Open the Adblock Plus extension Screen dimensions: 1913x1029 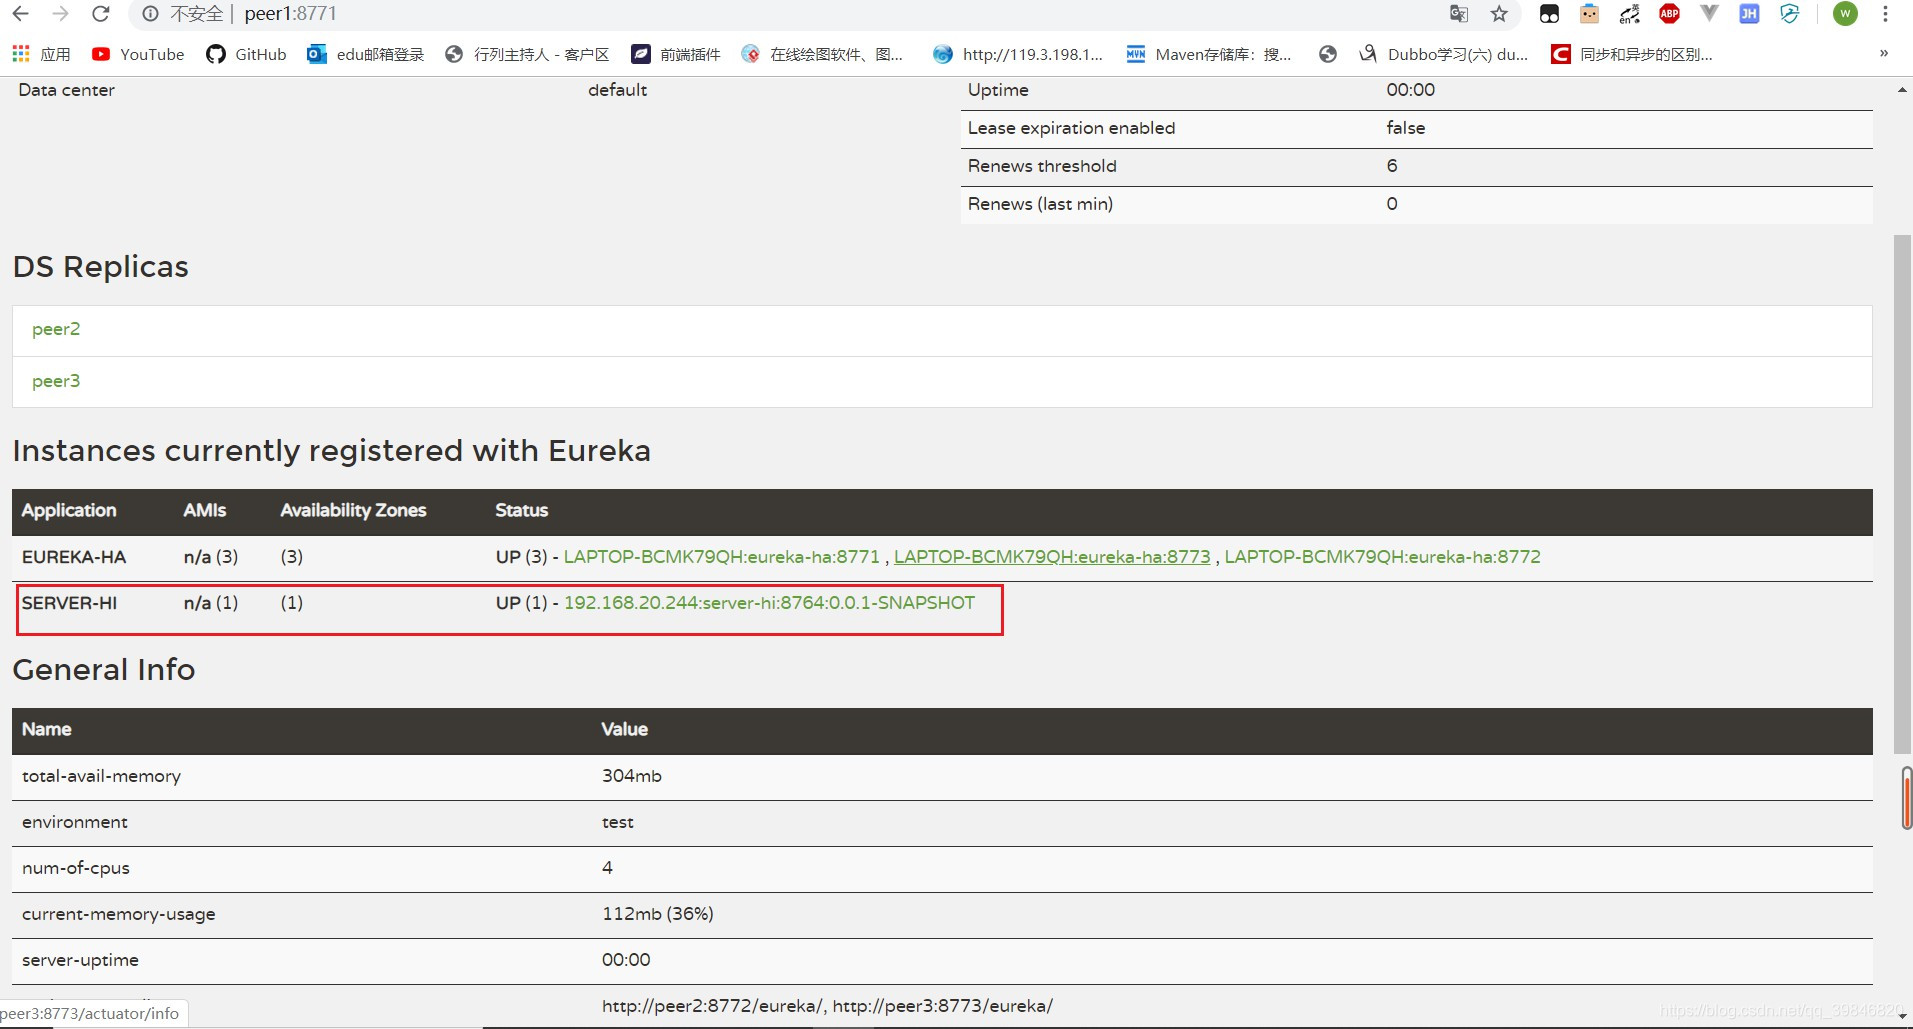pyautogui.click(x=1669, y=14)
